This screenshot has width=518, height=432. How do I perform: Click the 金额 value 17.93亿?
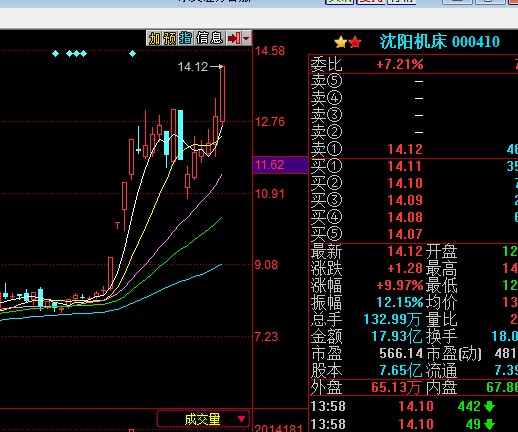[397, 336]
